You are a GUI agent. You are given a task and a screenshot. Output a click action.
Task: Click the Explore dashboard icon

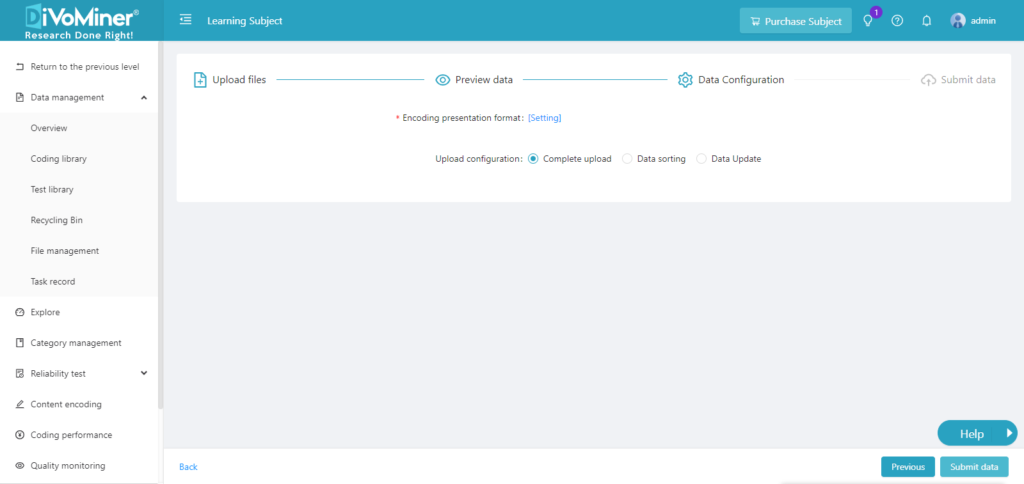[20, 312]
